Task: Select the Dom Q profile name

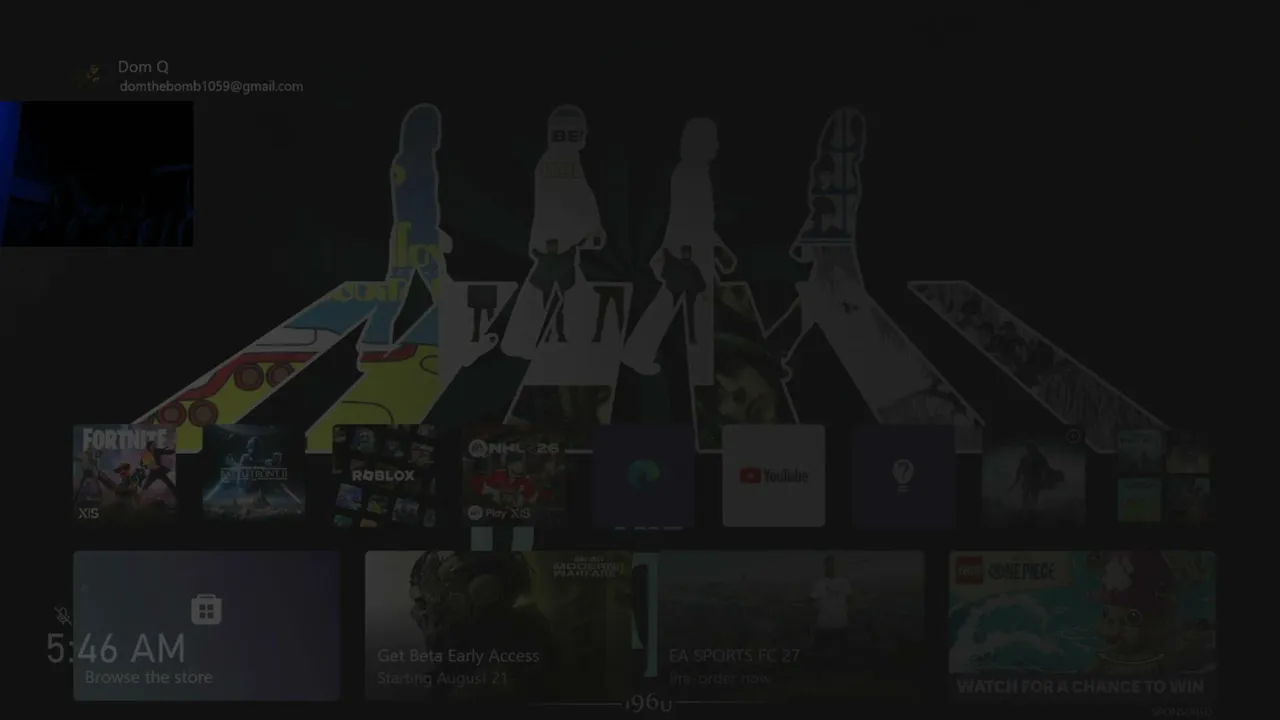Action: click(x=143, y=67)
